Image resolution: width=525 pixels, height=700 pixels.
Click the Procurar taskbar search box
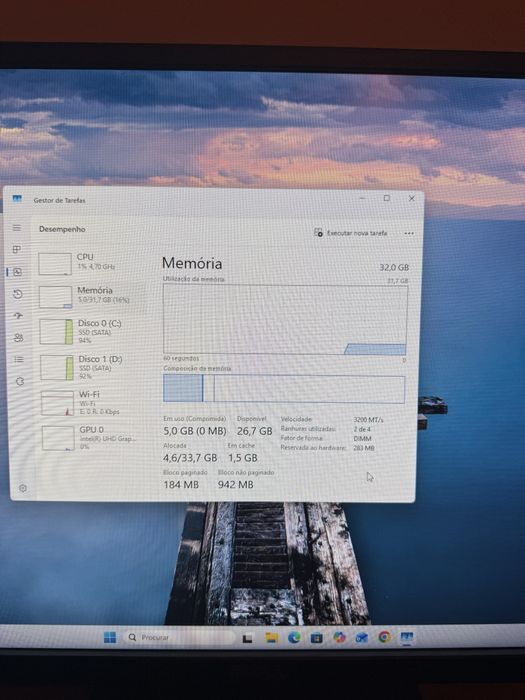[x=179, y=638]
